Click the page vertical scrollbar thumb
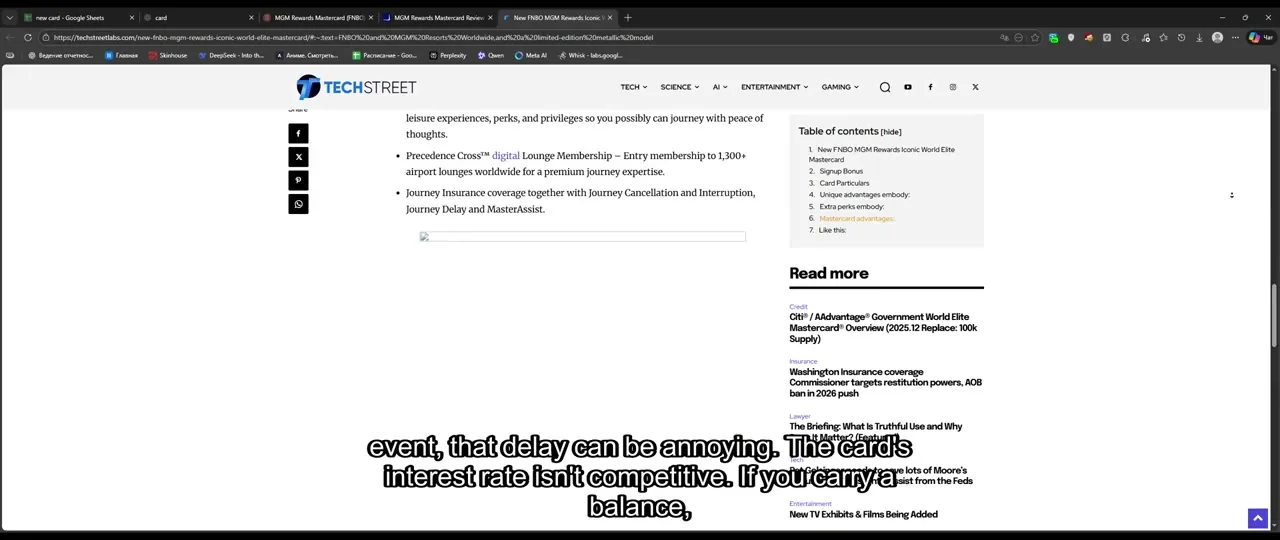1280x540 pixels. tap(1274, 315)
